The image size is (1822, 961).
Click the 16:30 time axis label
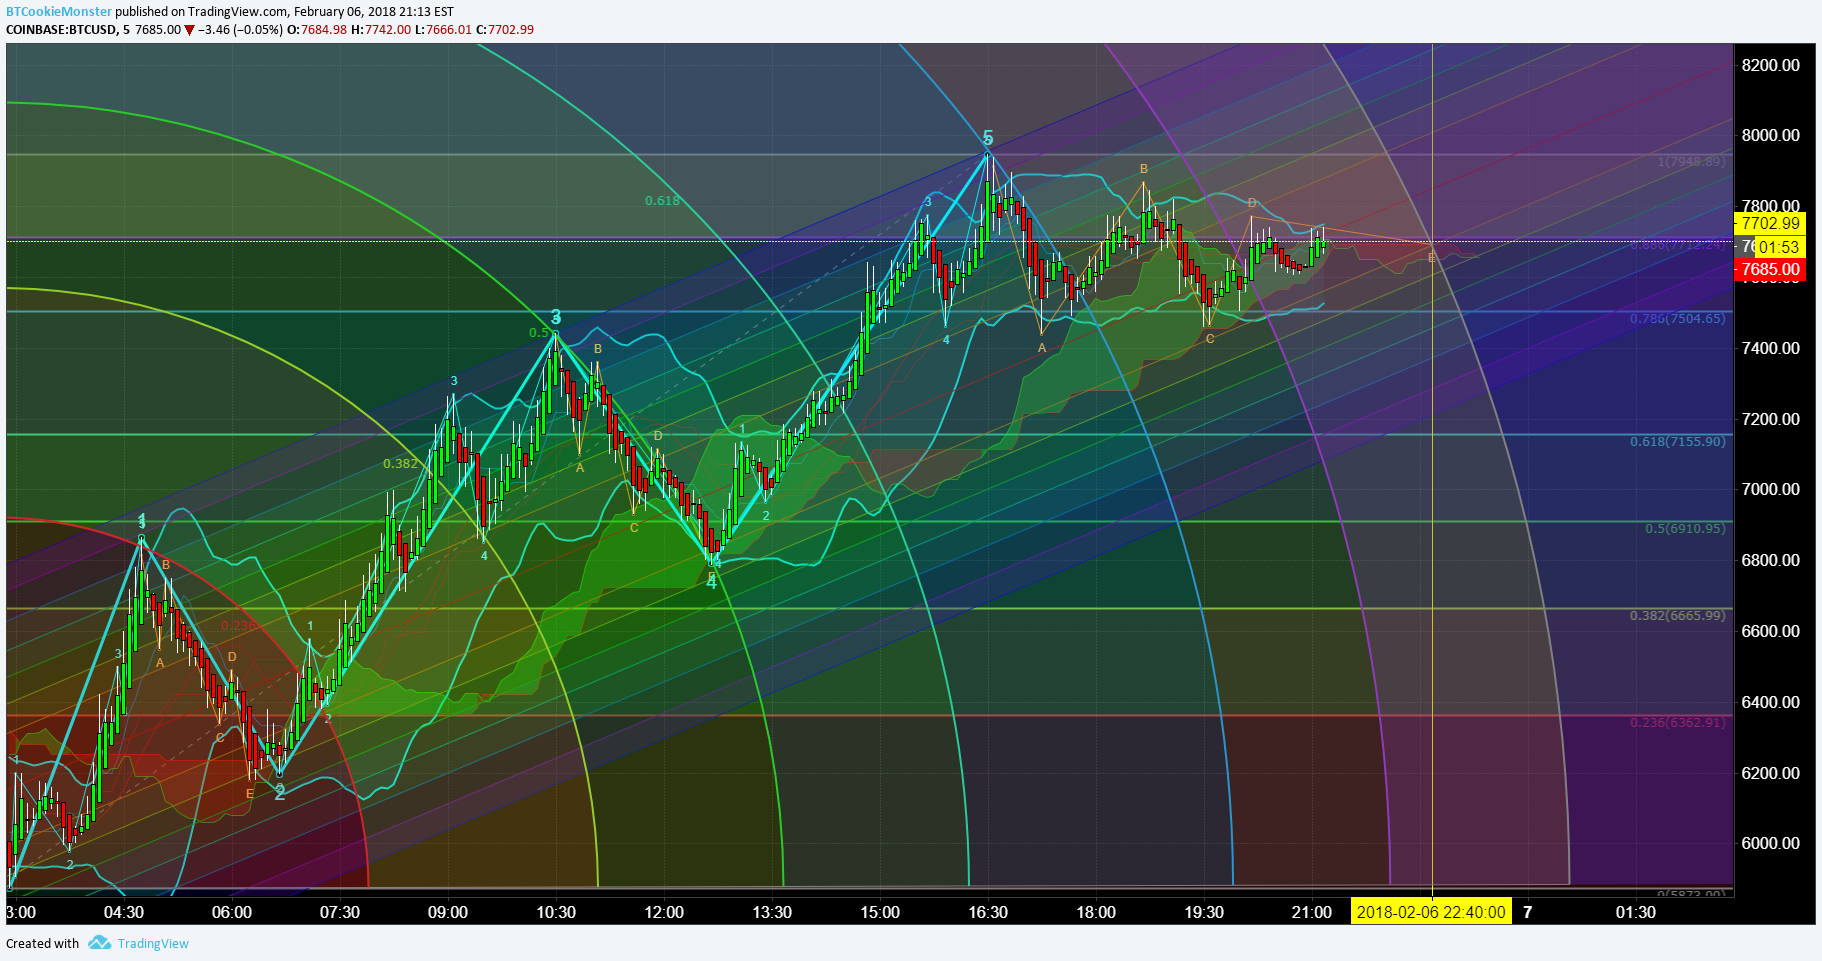(x=988, y=912)
